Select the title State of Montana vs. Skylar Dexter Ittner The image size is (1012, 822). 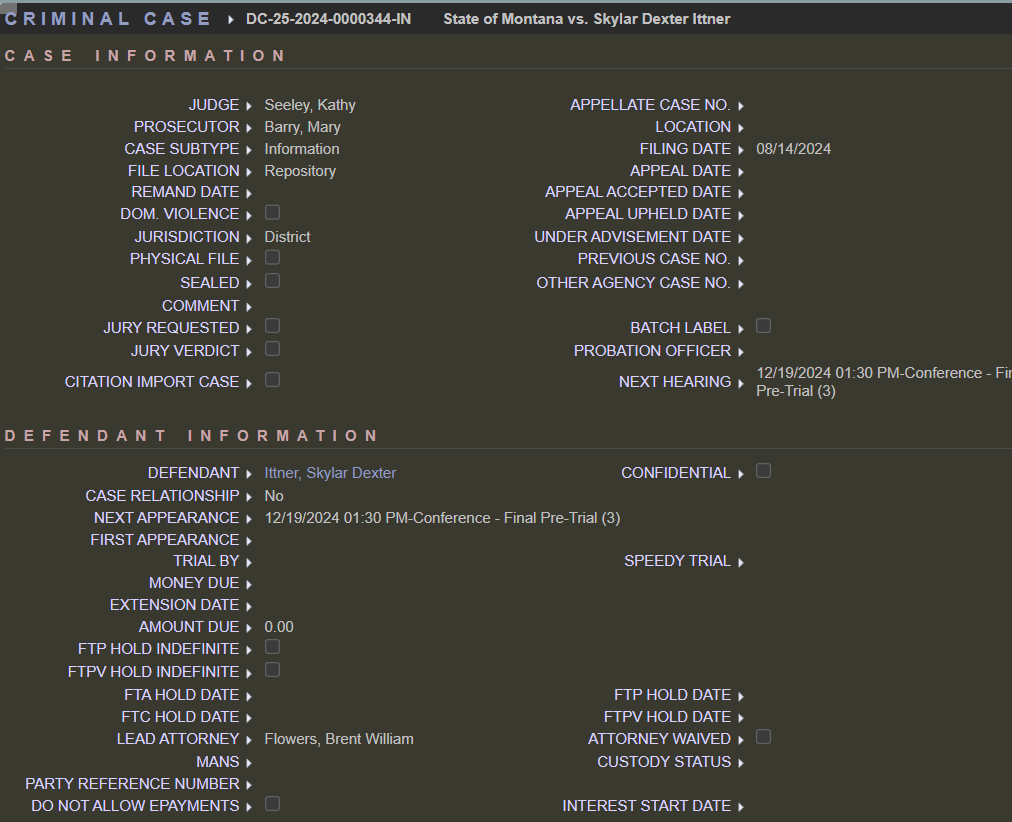click(x=587, y=19)
